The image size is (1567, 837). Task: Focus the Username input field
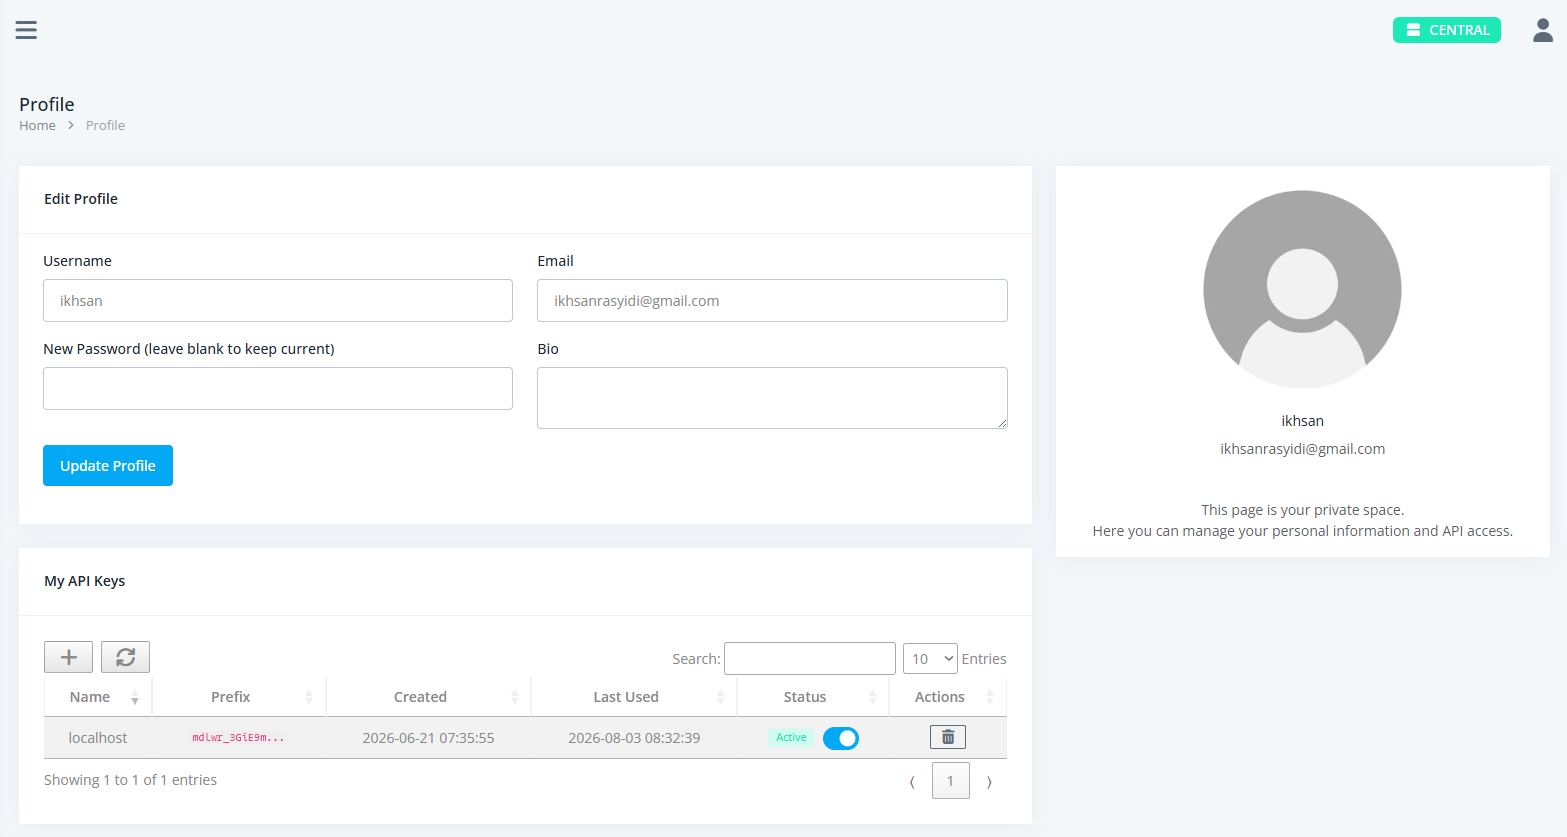point(278,300)
